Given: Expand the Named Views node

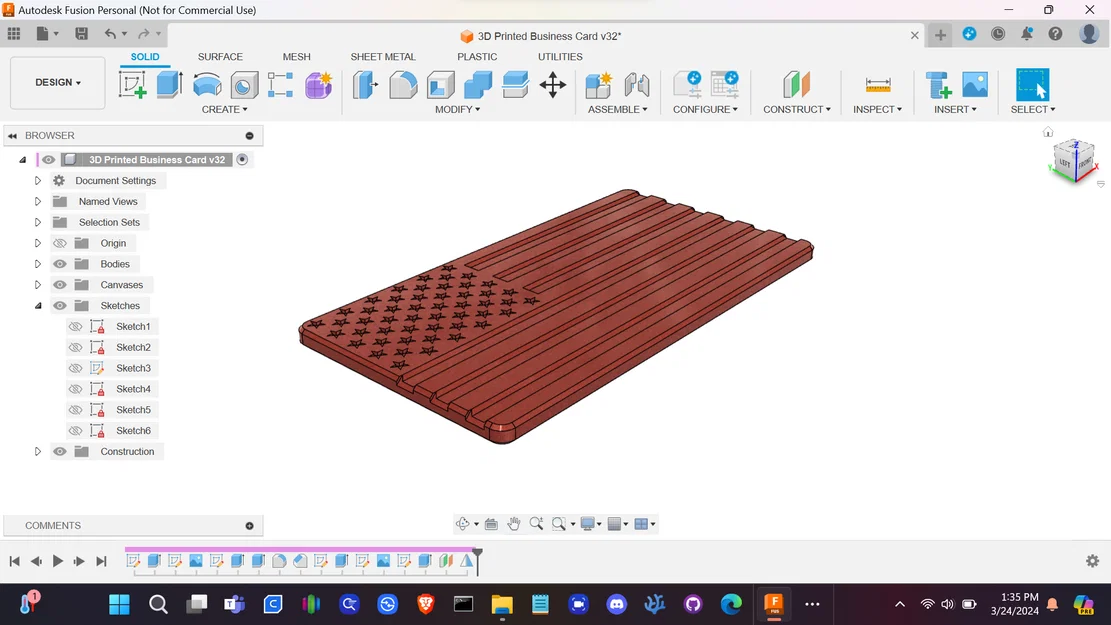Looking at the screenshot, I should click(x=38, y=201).
